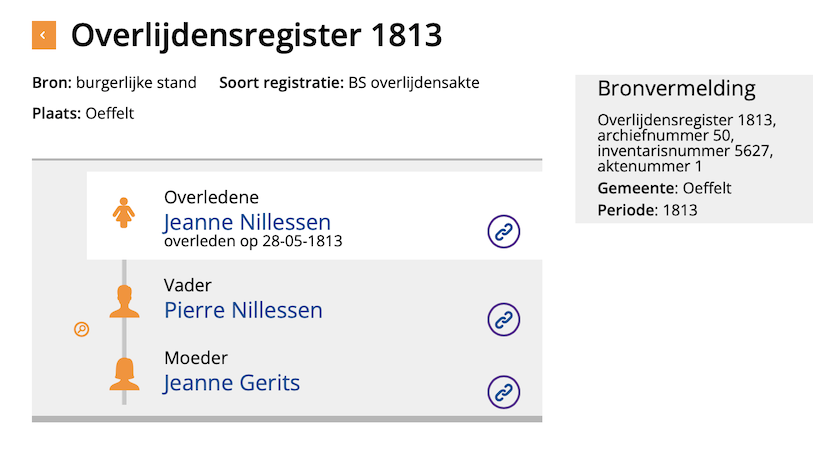Click the Periode 1813 entry
This screenshot has width=813, height=473.
pos(647,210)
